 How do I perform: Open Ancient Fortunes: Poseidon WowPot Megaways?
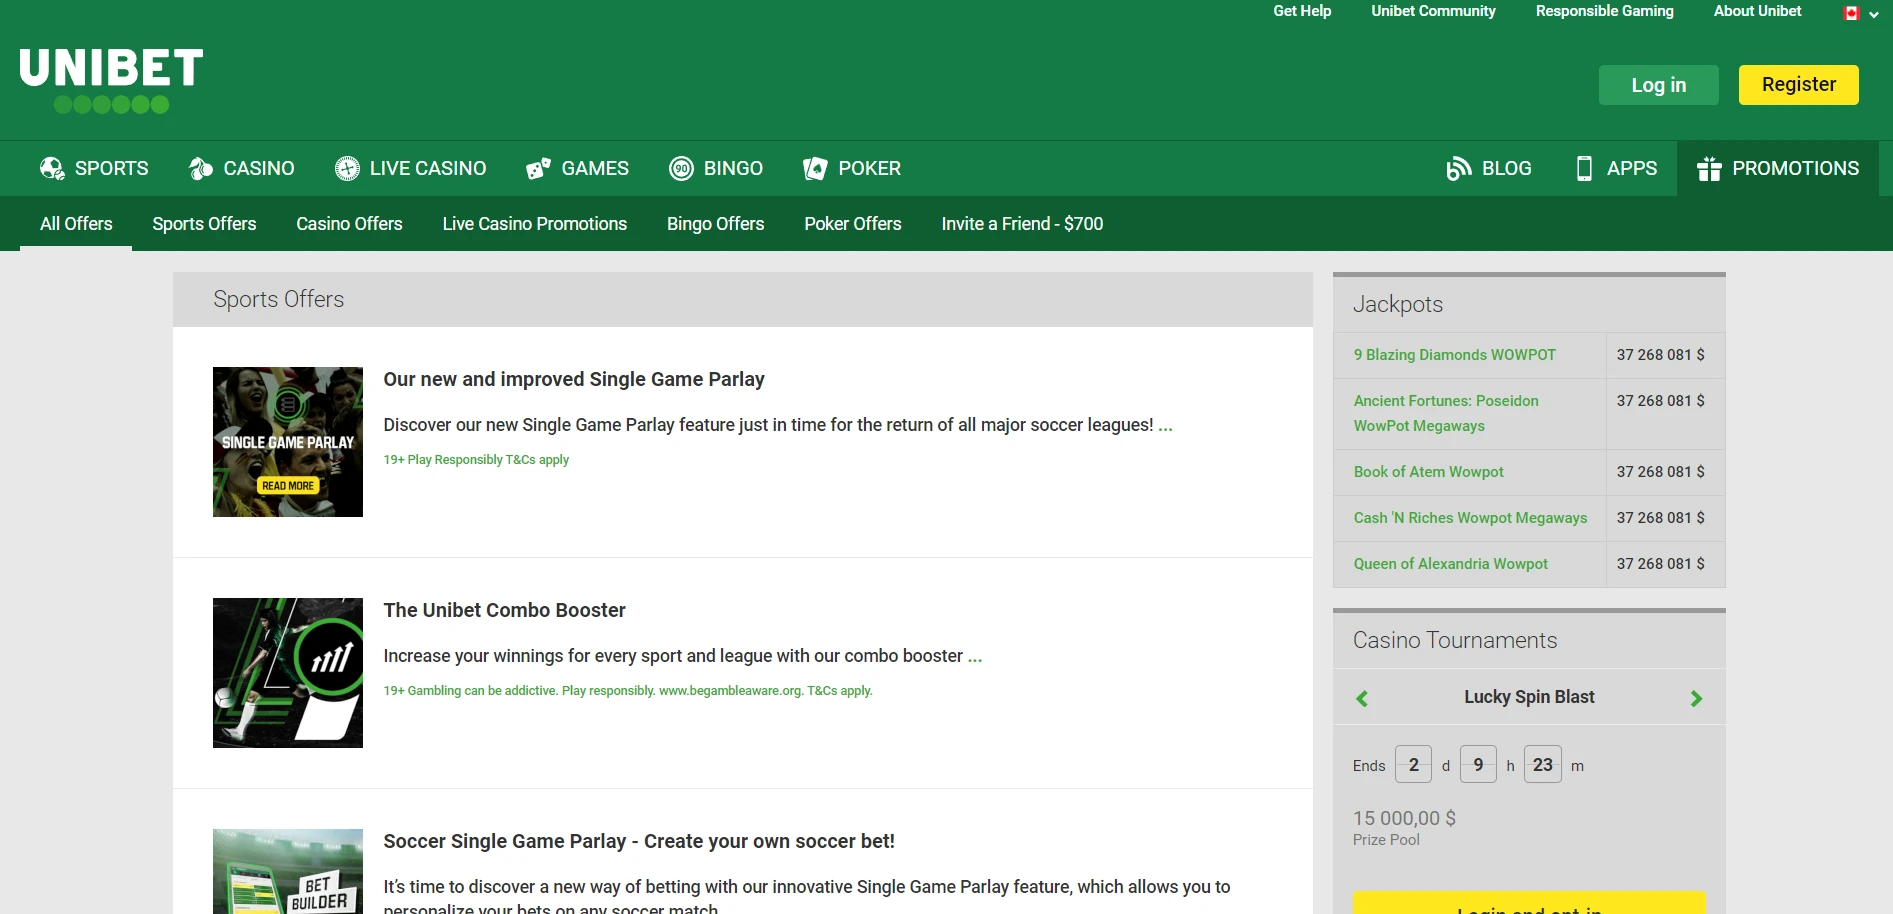[1446, 413]
